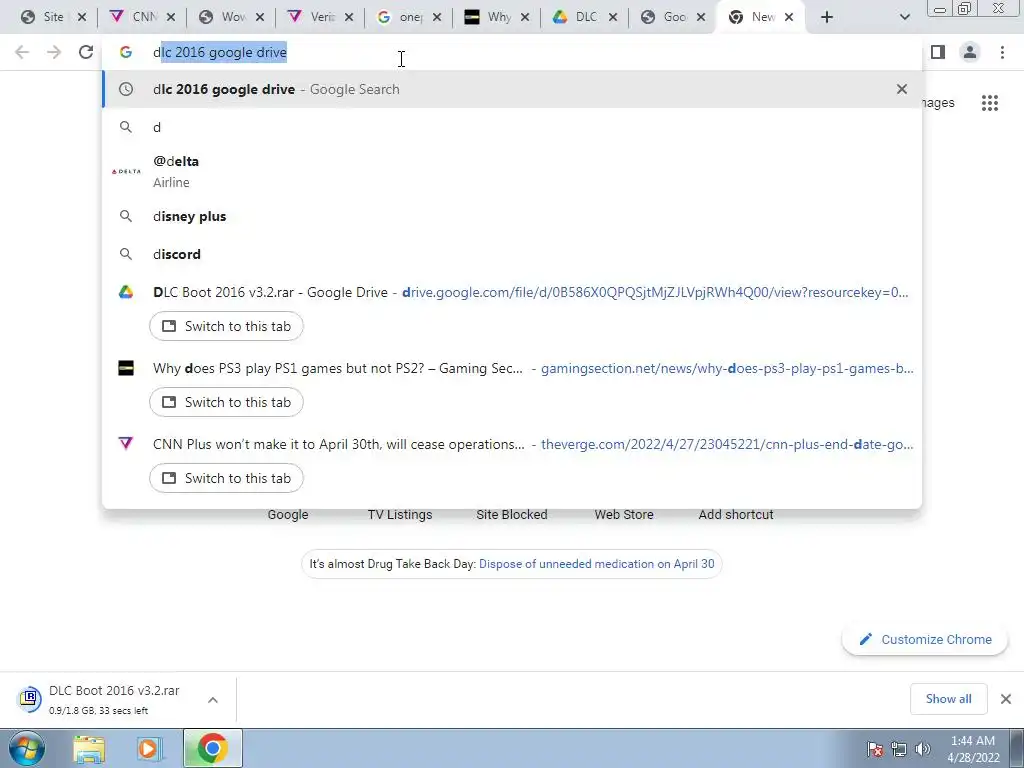
Task: Open Chrome three-dot menu
Action: pyautogui.click(x=1002, y=52)
